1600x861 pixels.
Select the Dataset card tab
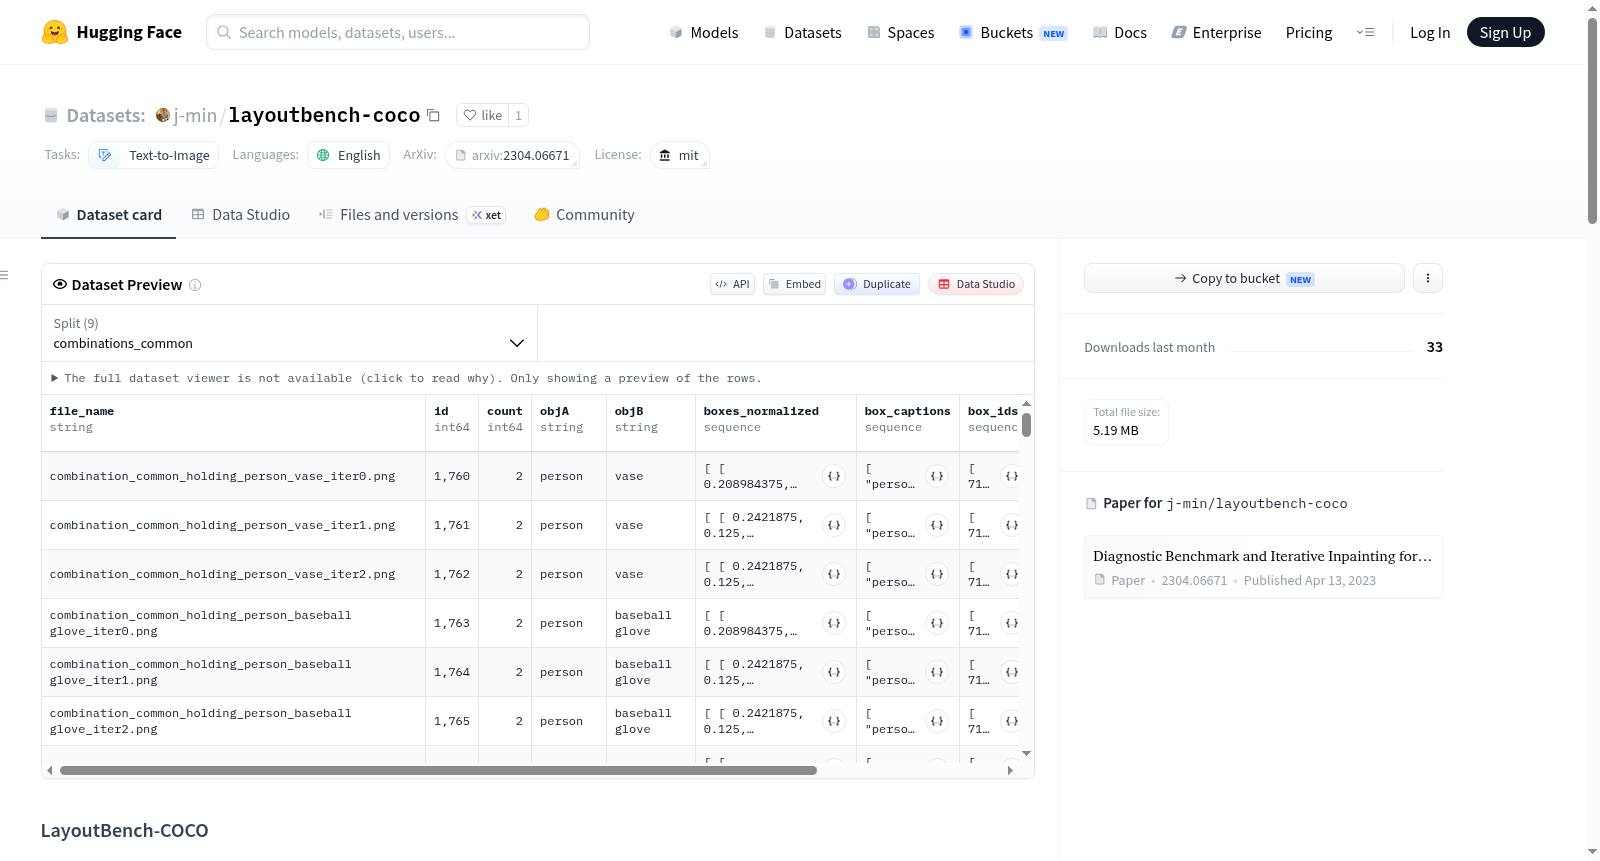pyautogui.click(x=109, y=215)
